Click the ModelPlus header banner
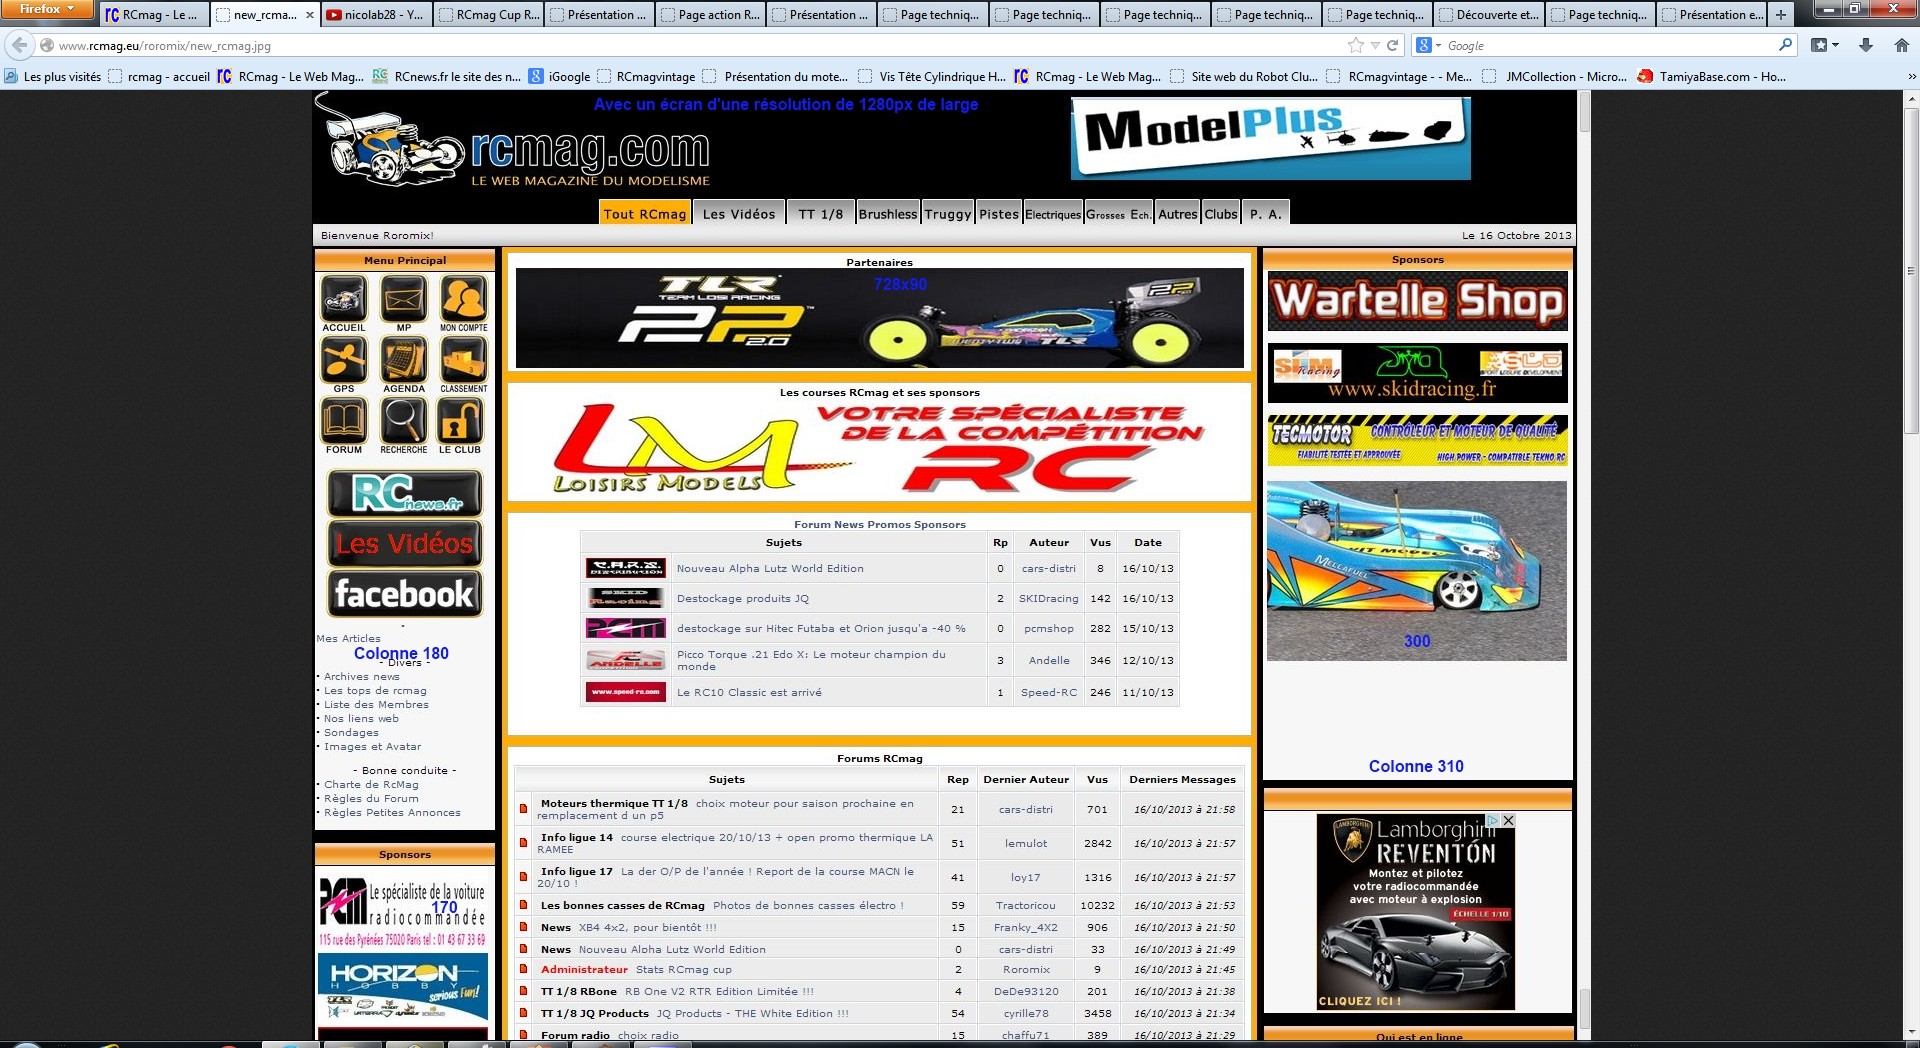Image resolution: width=1920 pixels, height=1048 pixels. coord(1270,138)
